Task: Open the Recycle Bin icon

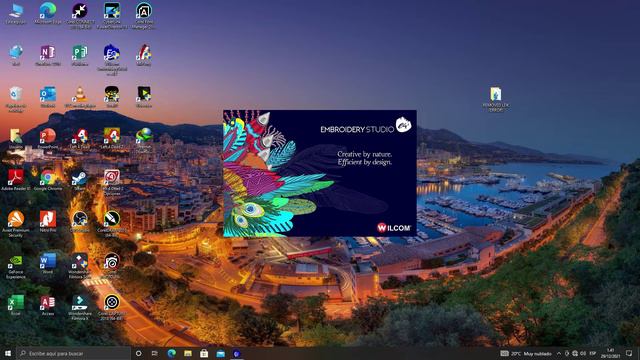Action: [x=16, y=99]
